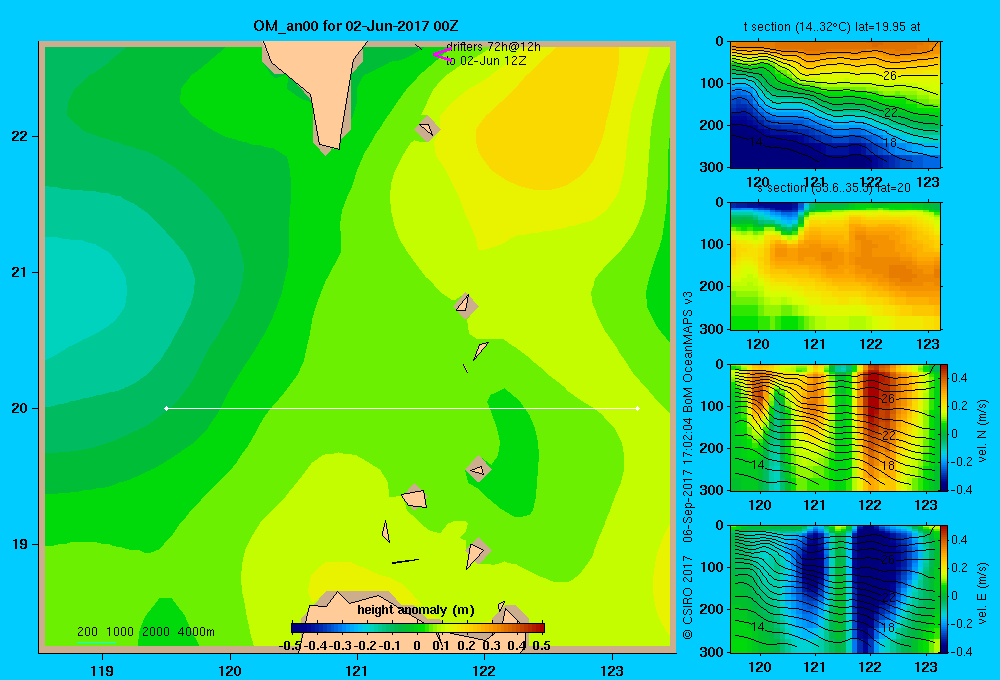
Task: Click the 'height anomaly (m)' legend title
Action: [416, 610]
